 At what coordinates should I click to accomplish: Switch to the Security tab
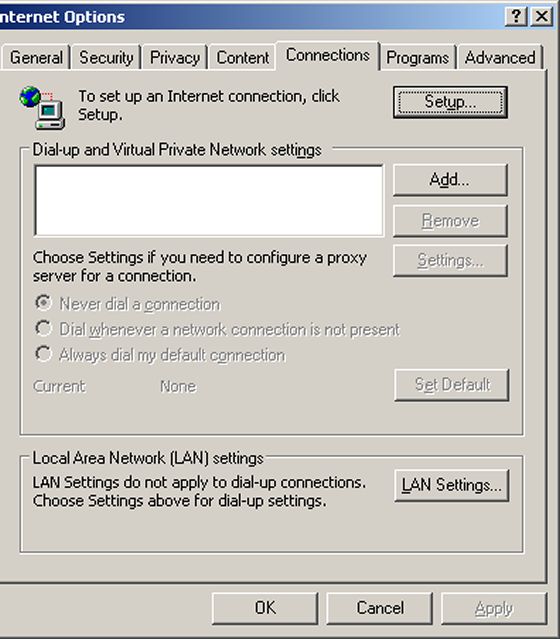click(106, 57)
